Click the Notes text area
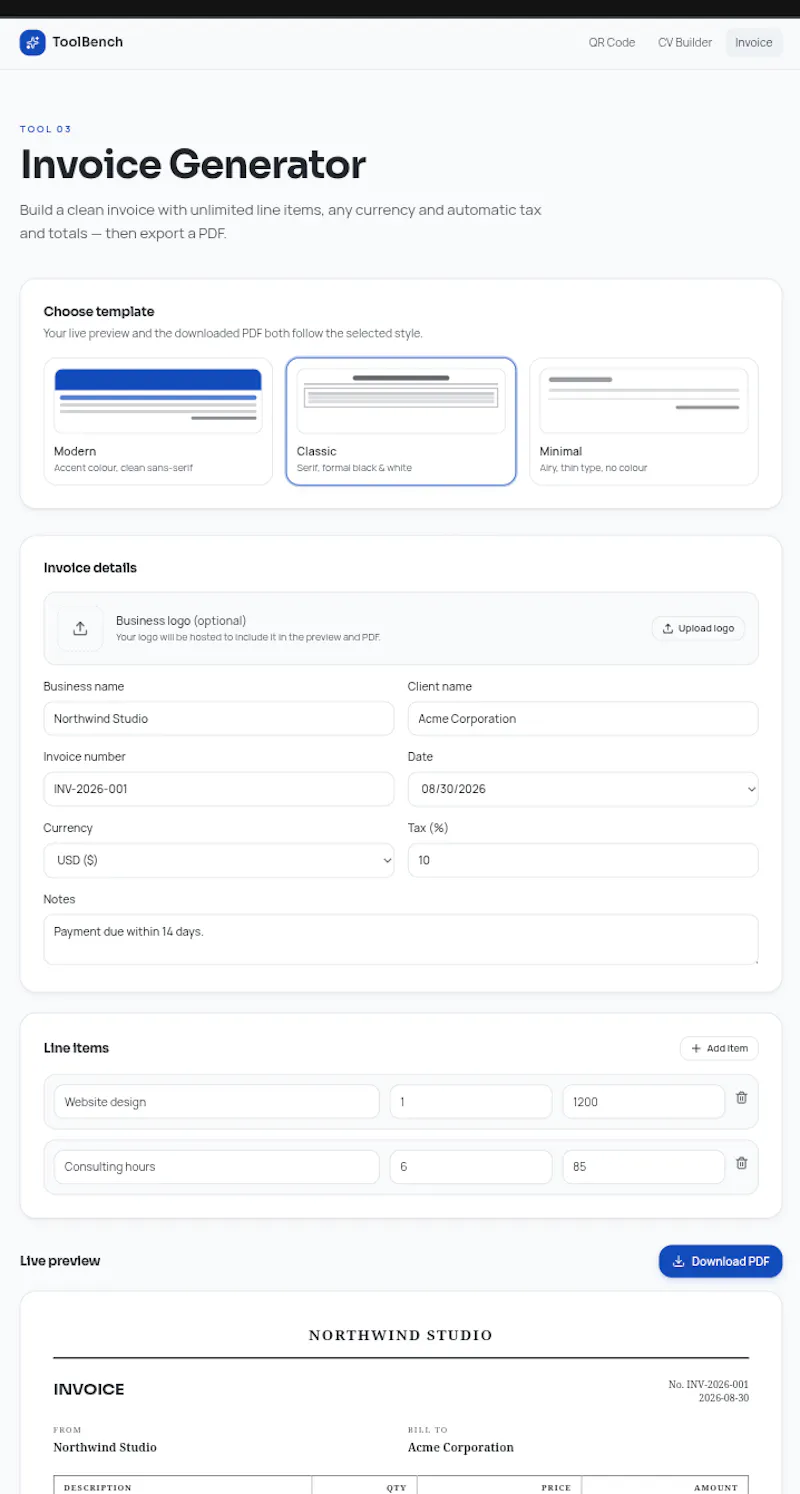Image resolution: width=800 pixels, height=1494 pixels. (x=401, y=939)
